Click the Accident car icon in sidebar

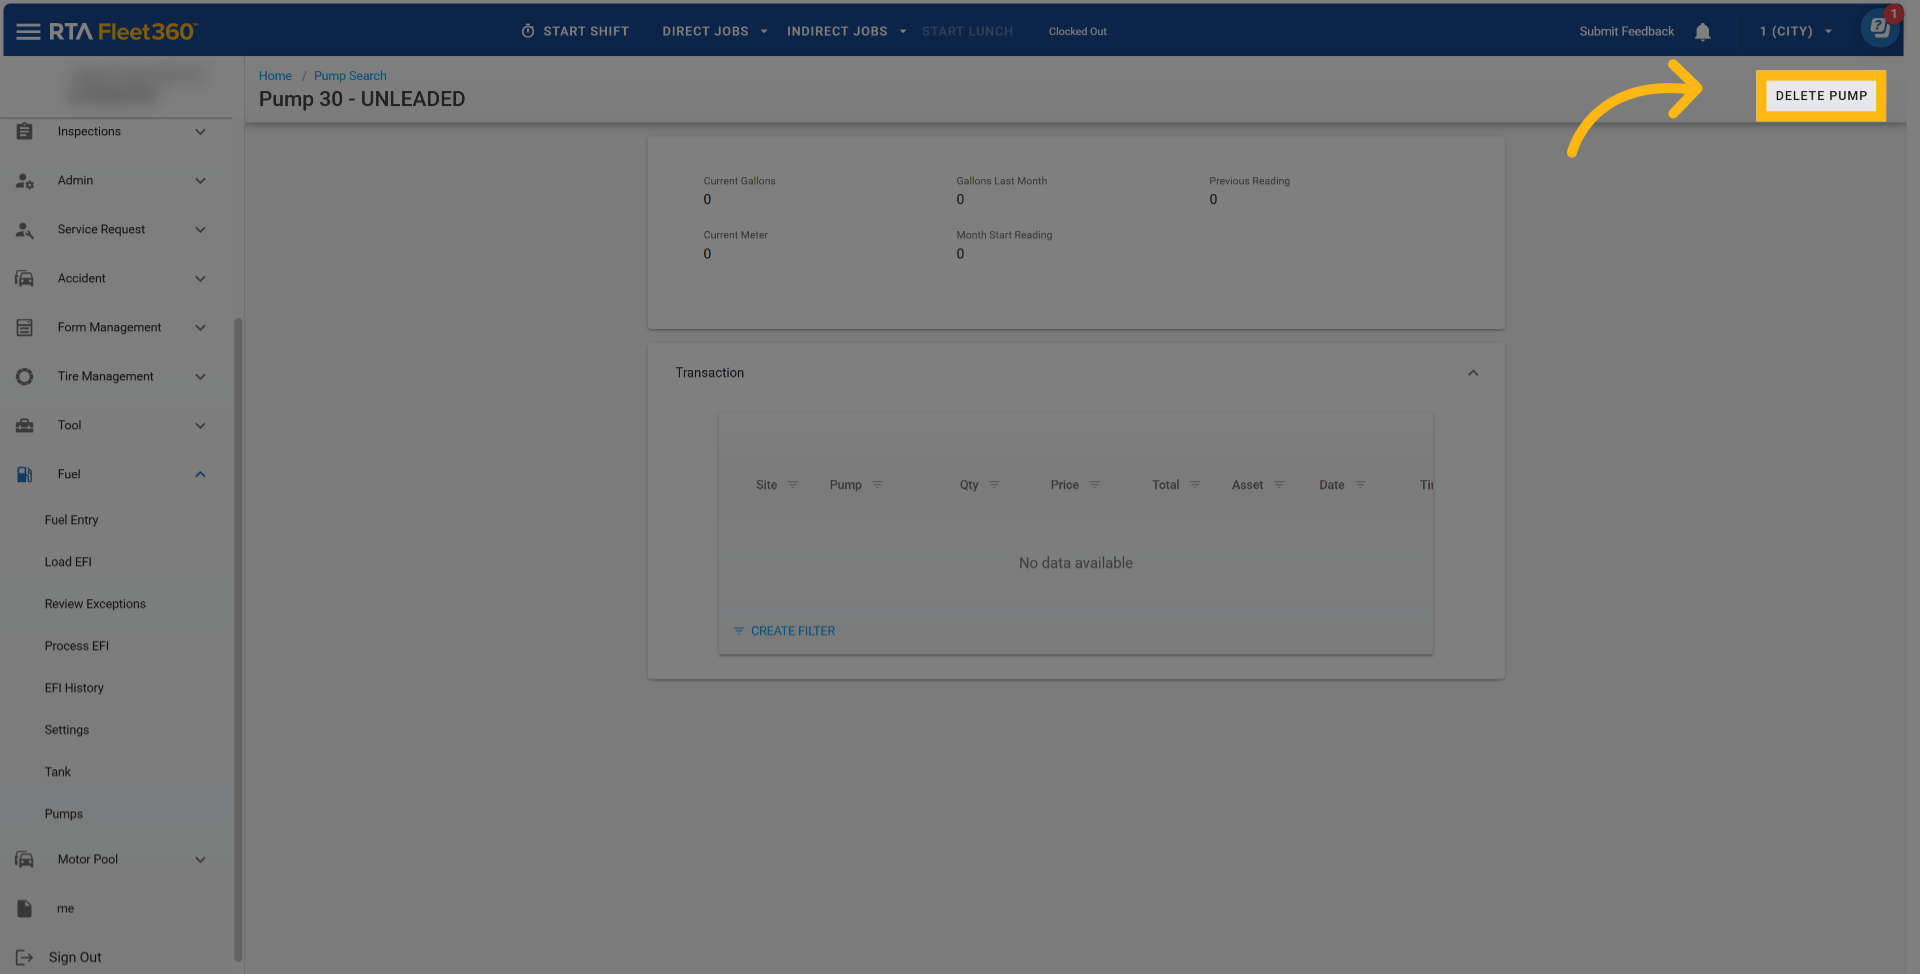click(25, 279)
